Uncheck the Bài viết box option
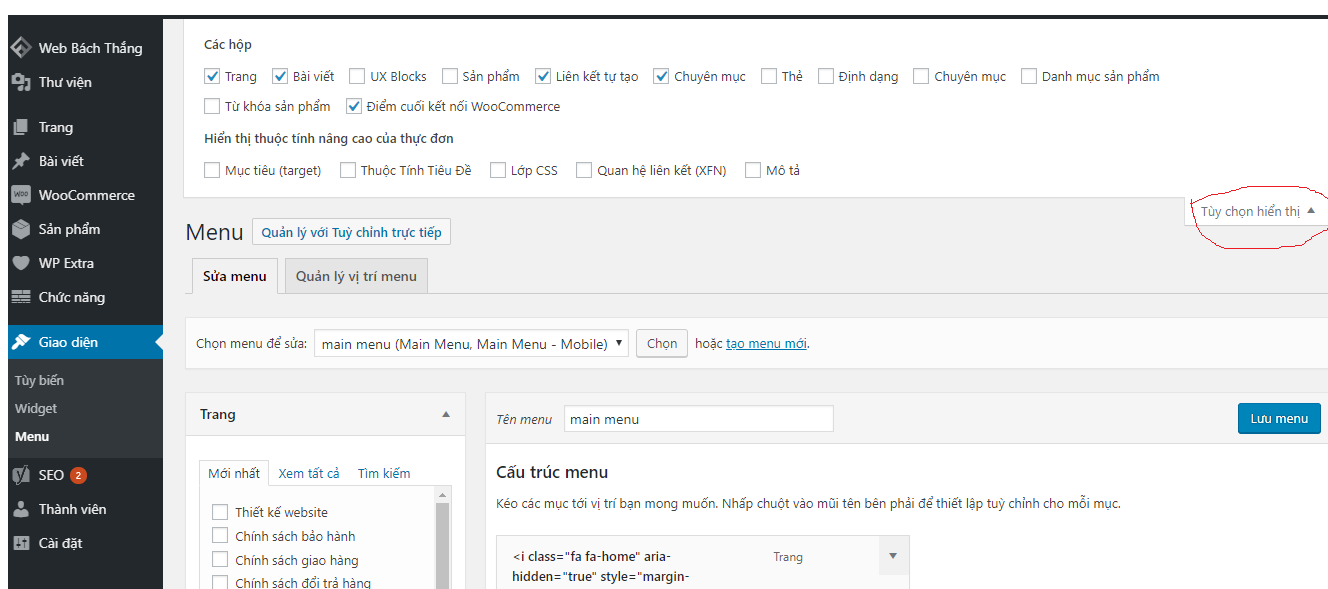 coord(280,76)
